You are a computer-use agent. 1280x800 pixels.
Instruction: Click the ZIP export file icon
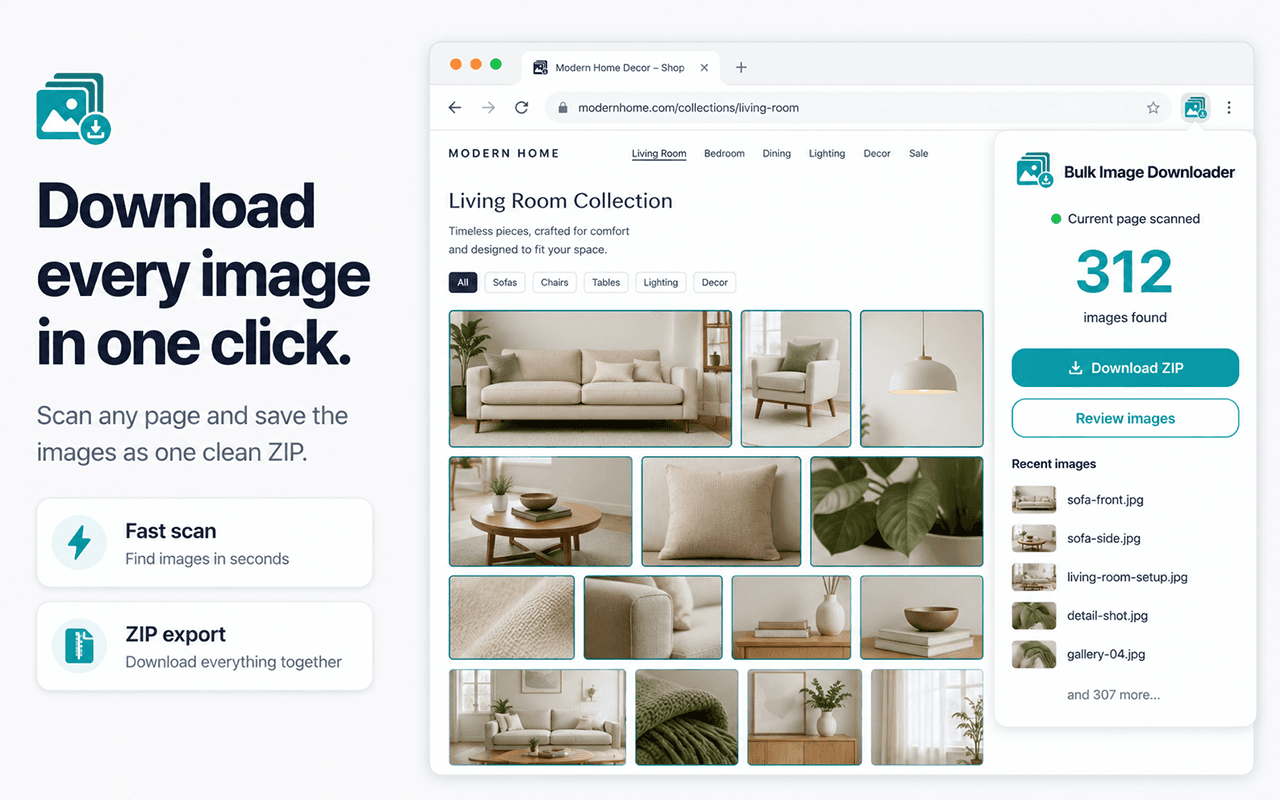(79, 645)
